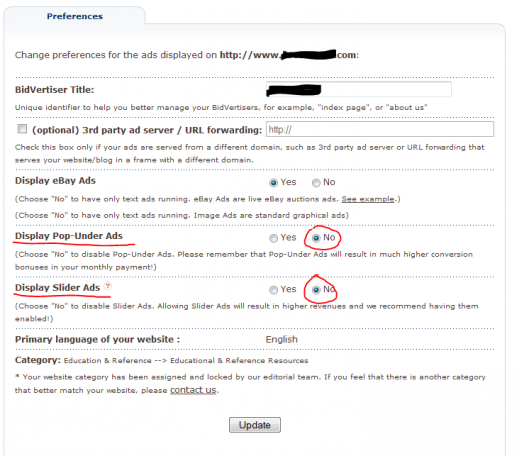Open the Preferences tab
This screenshot has width=524, height=456.
click(x=75, y=16)
